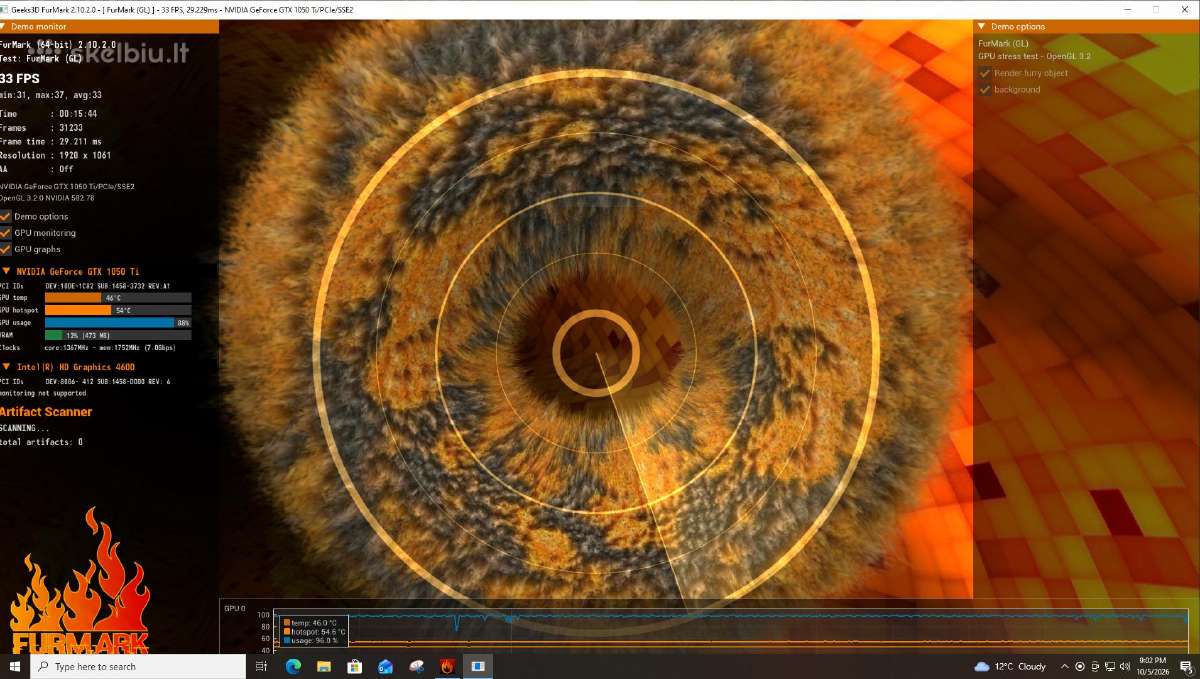Collapse the Demo monitor panel header
This screenshot has height=679, width=1200.
(109, 27)
